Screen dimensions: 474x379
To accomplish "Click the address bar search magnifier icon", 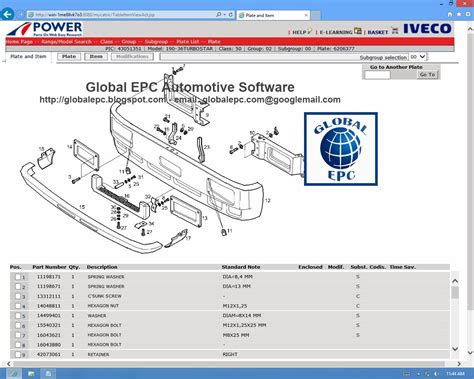I will [x=219, y=15].
